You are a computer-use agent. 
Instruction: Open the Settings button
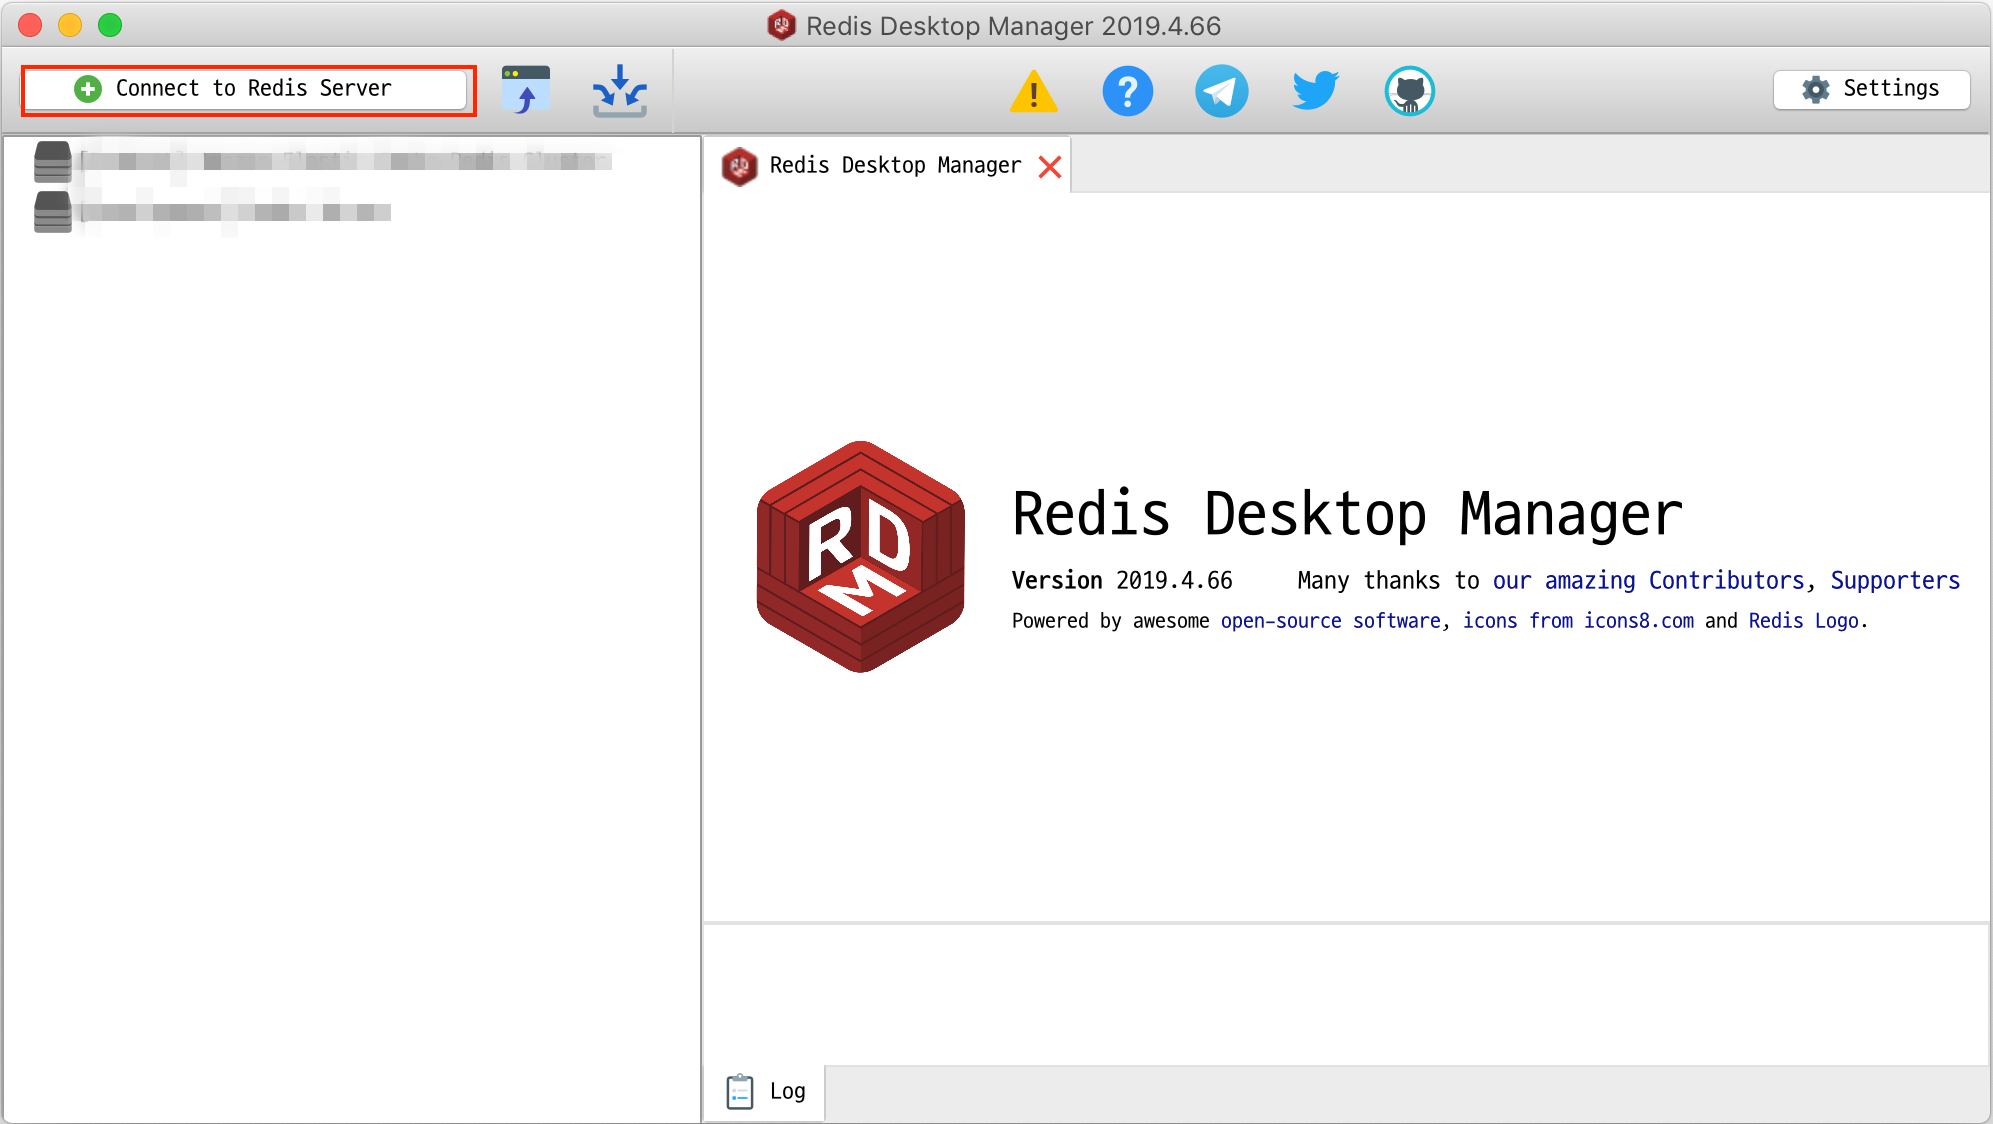pos(1871,89)
